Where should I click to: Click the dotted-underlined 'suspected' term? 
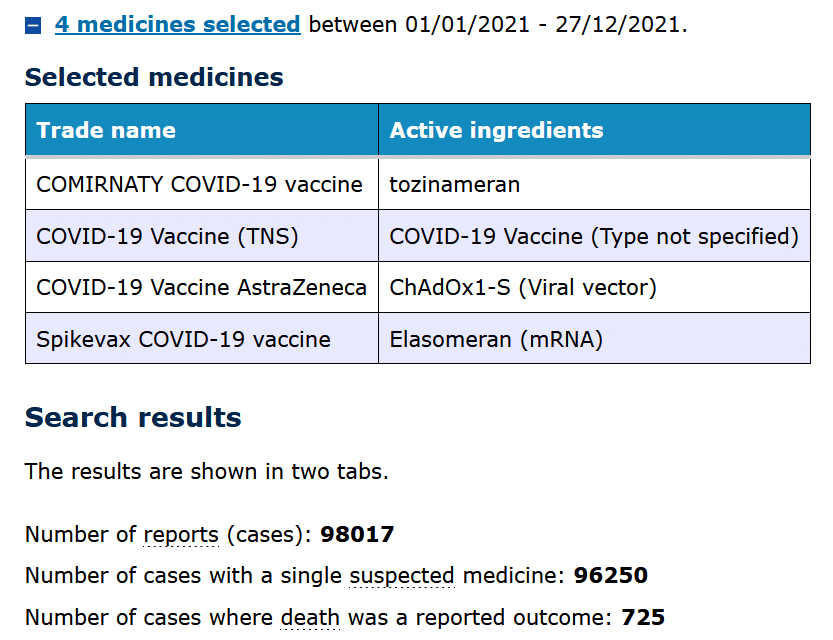[x=402, y=576]
